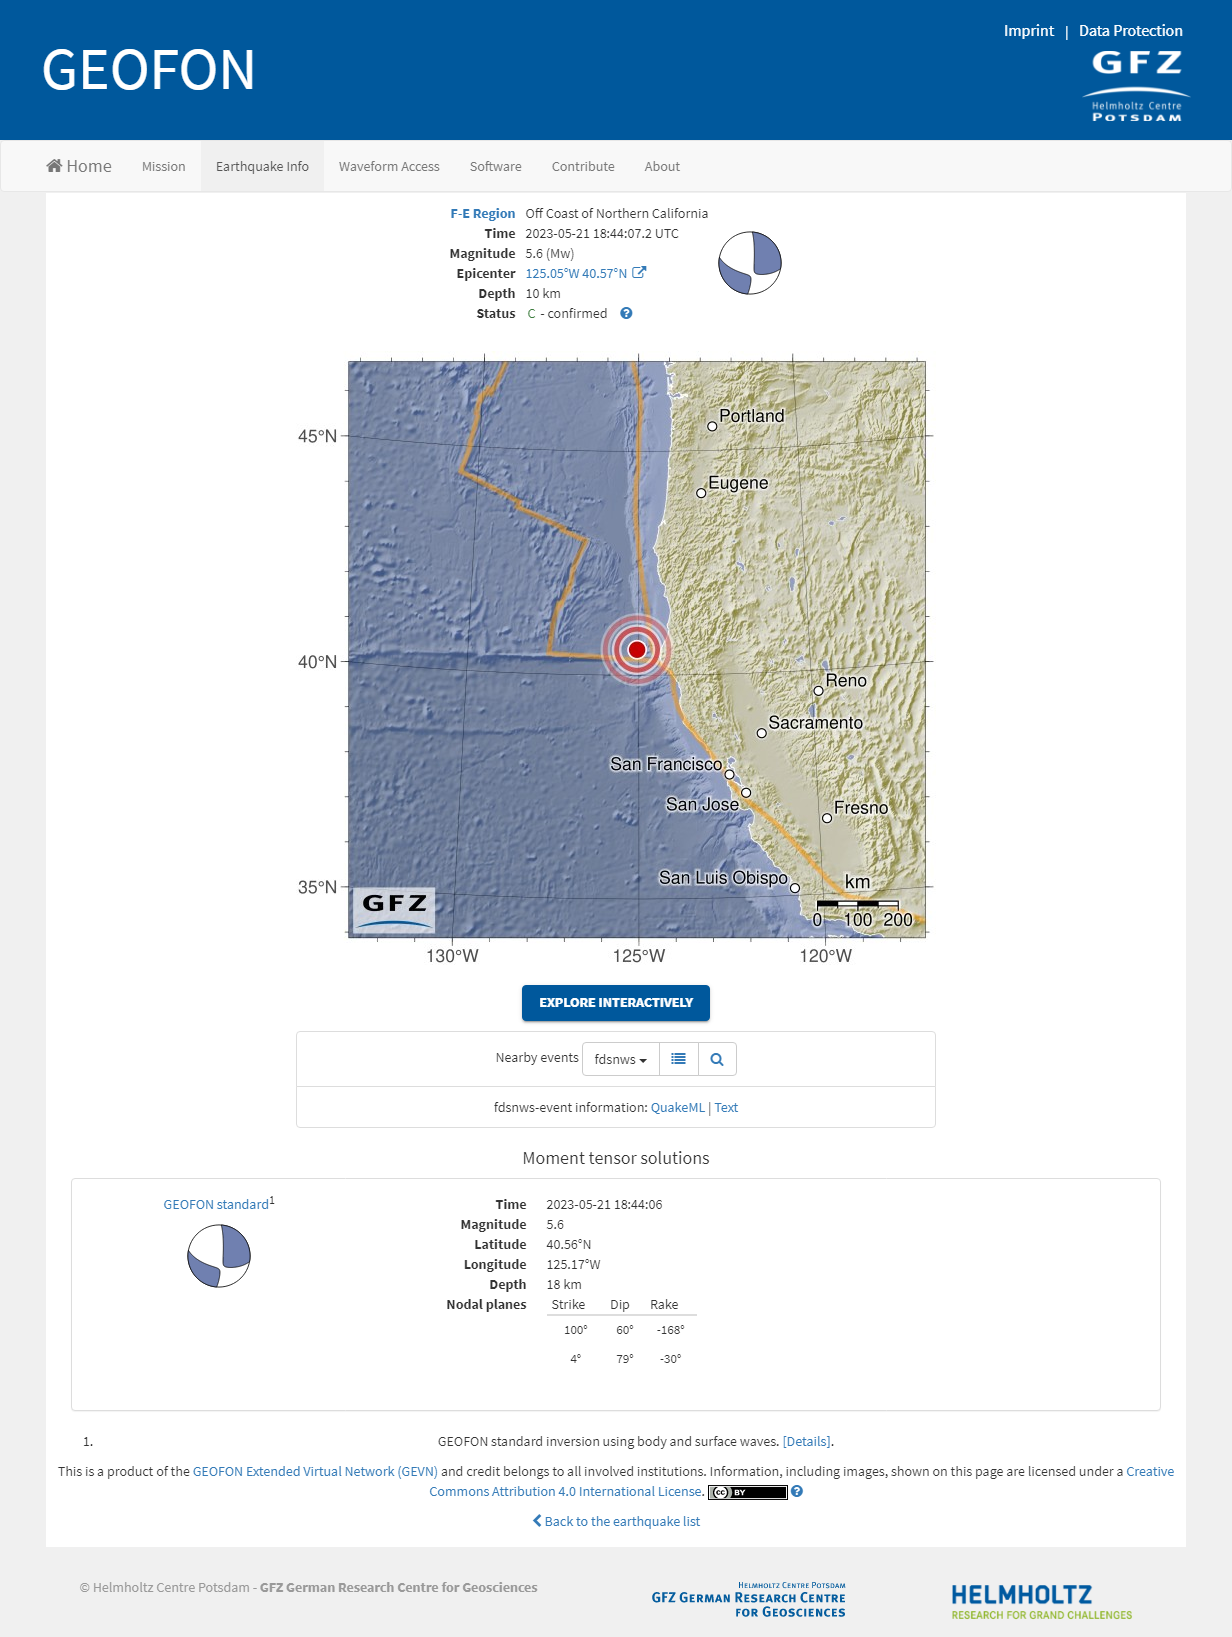
Task: Click the red epicenter marker on the map
Action: (637, 650)
